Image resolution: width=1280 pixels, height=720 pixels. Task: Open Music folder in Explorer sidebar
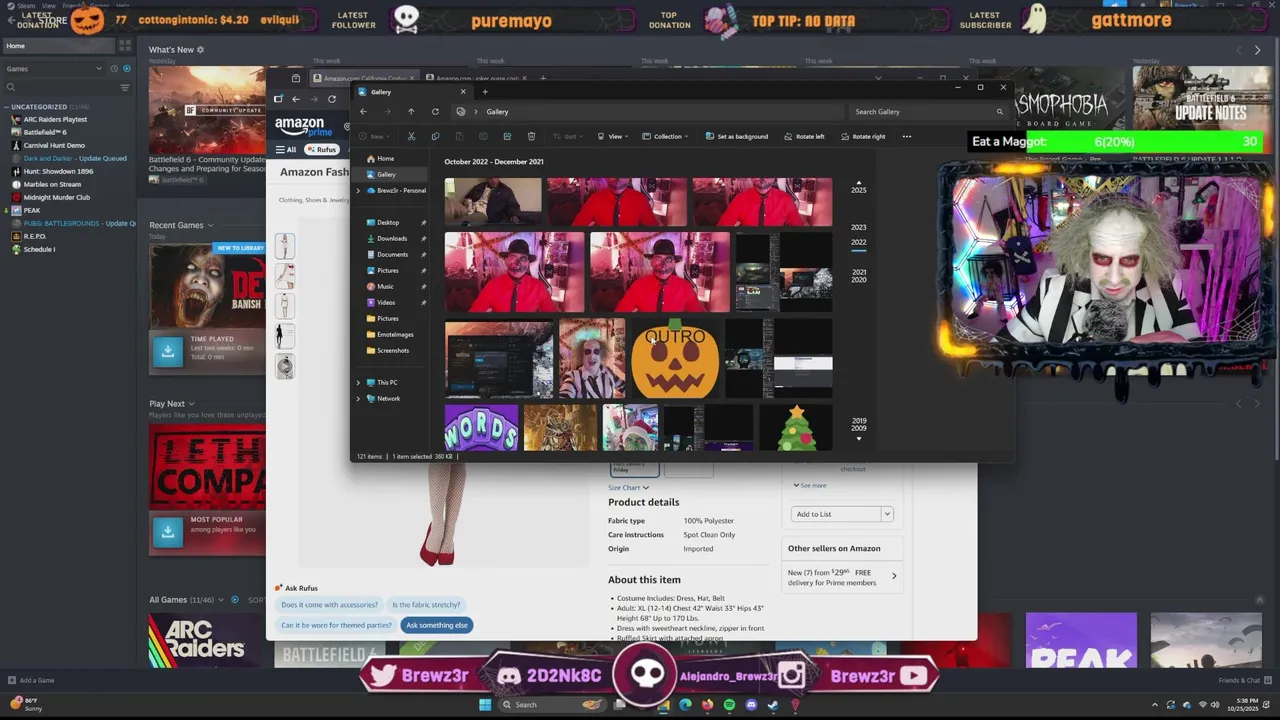tap(385, 287)
